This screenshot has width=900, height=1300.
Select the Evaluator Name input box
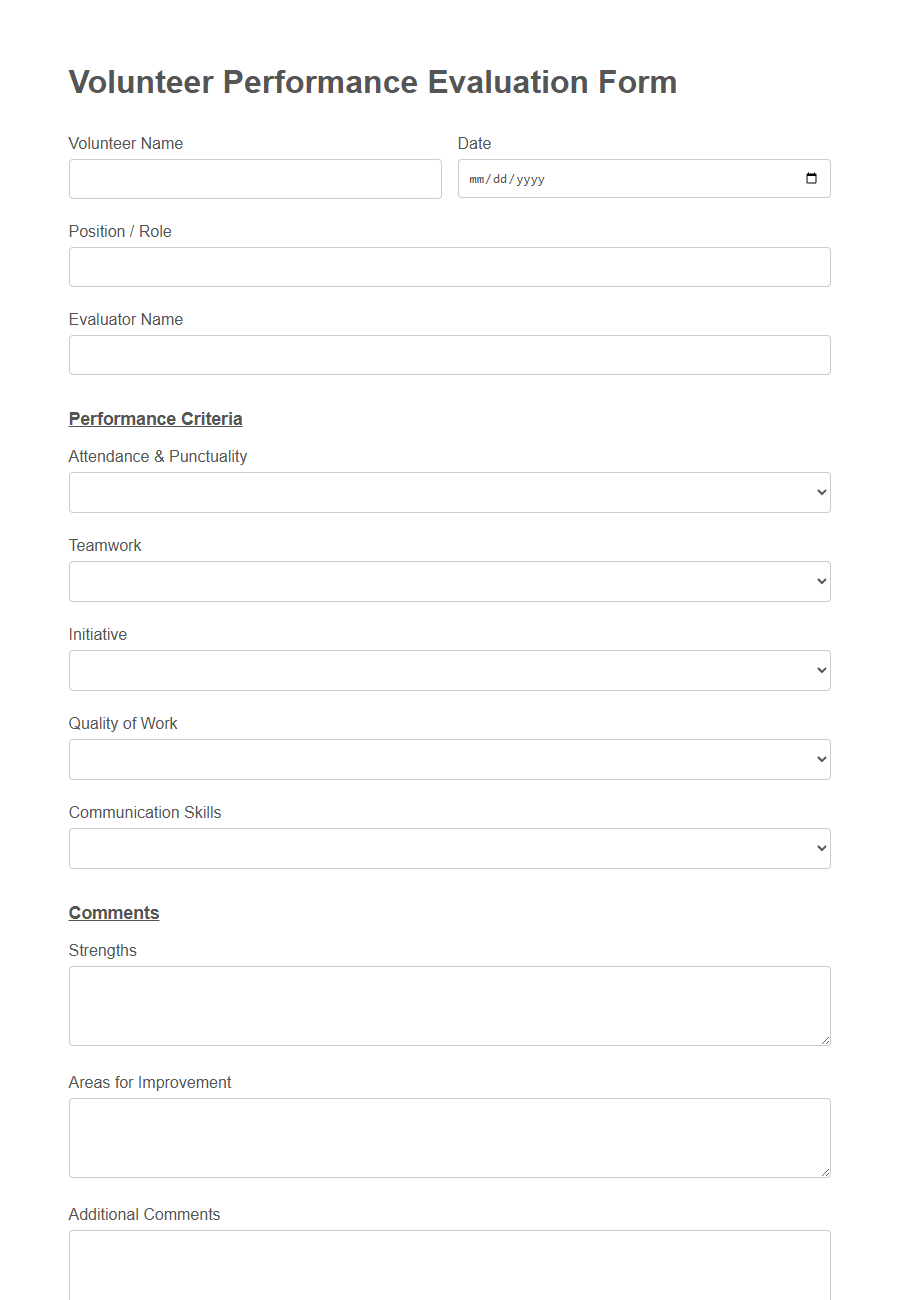click(450, 355)
